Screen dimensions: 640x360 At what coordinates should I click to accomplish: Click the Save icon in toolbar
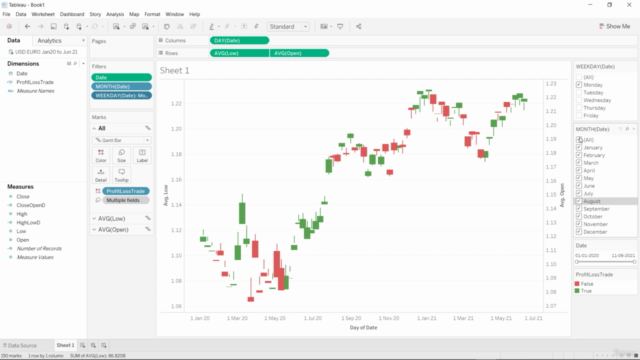click(53, 27)
